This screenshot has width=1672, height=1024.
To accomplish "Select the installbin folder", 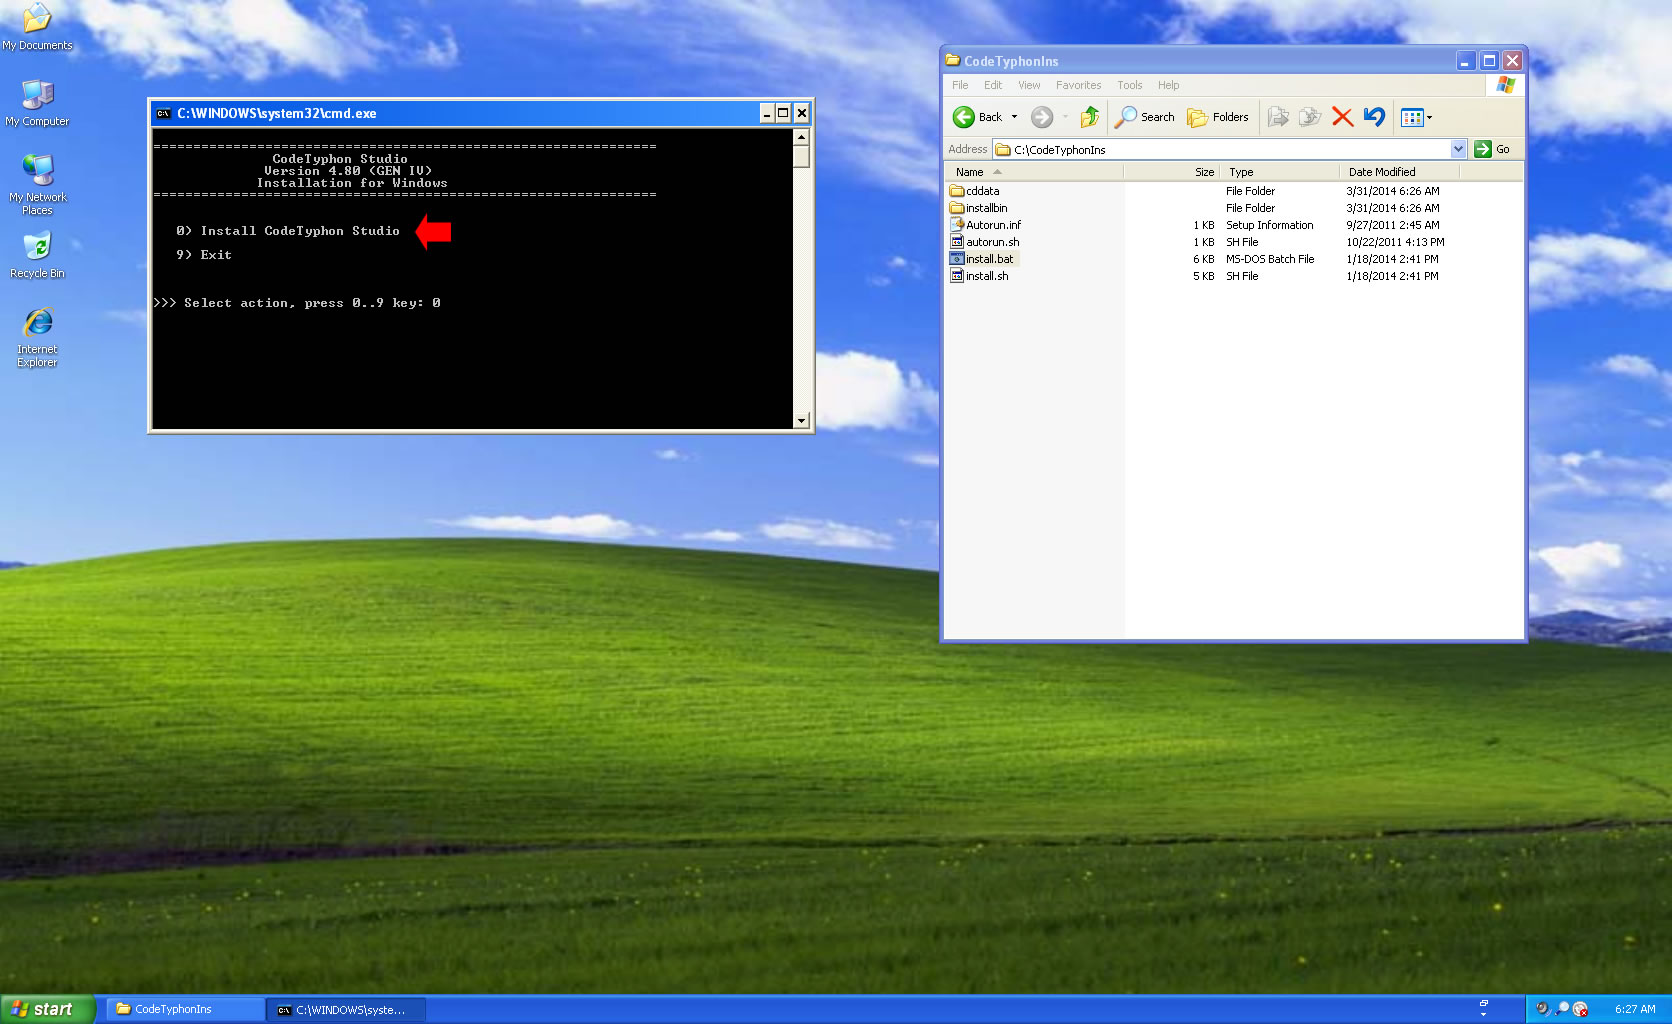I will (x=978, y=208).
